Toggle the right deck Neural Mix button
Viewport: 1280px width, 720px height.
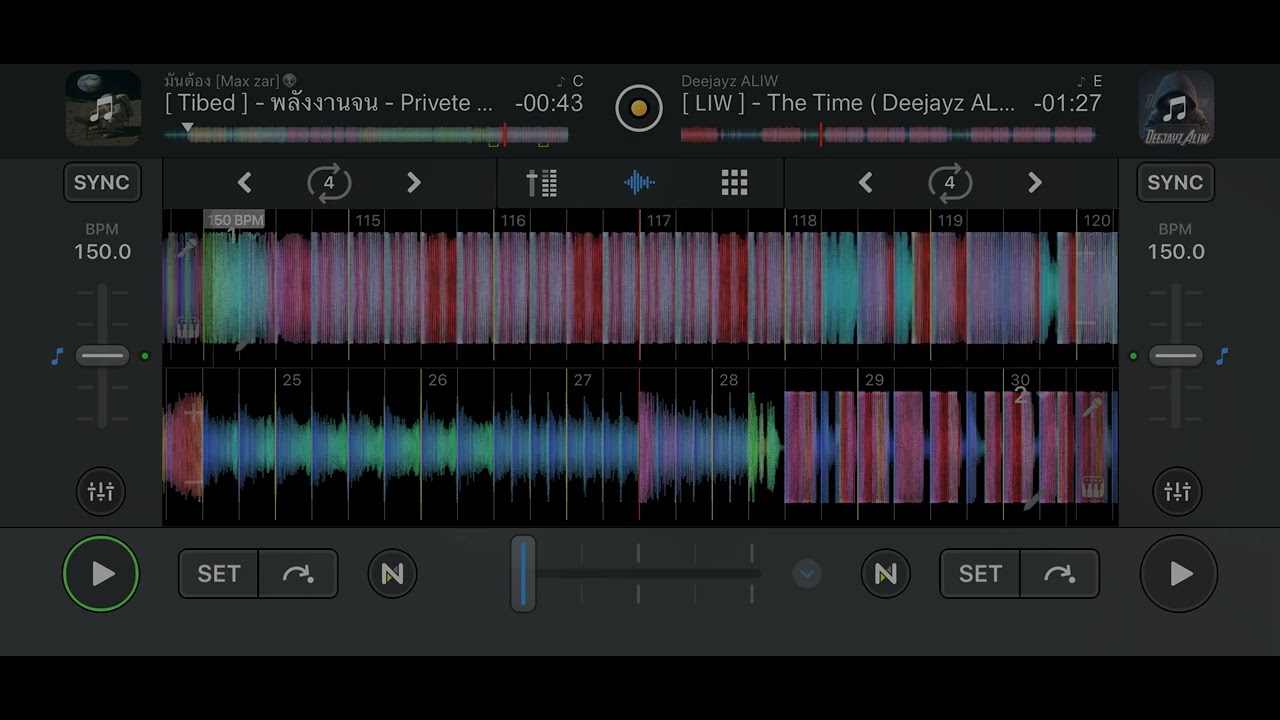[x=886, y=574]
